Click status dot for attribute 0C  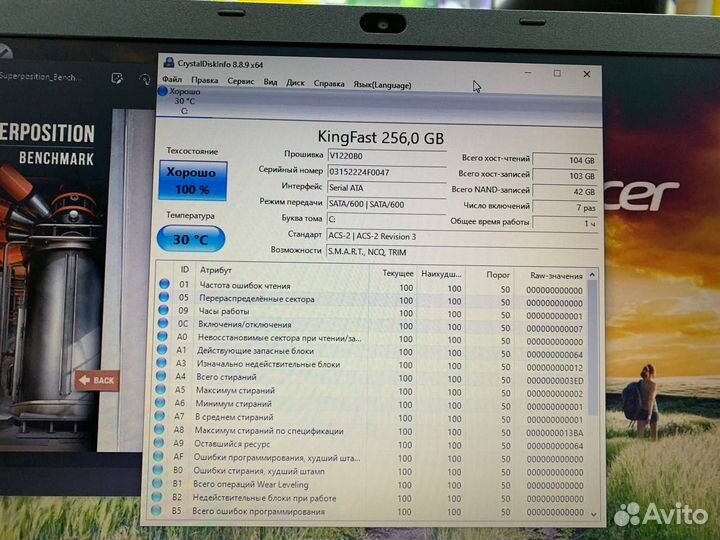(163, 323)
